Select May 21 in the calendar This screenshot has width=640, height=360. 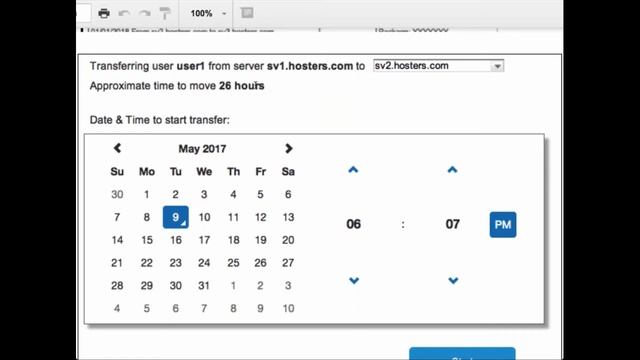click(117, 263)
